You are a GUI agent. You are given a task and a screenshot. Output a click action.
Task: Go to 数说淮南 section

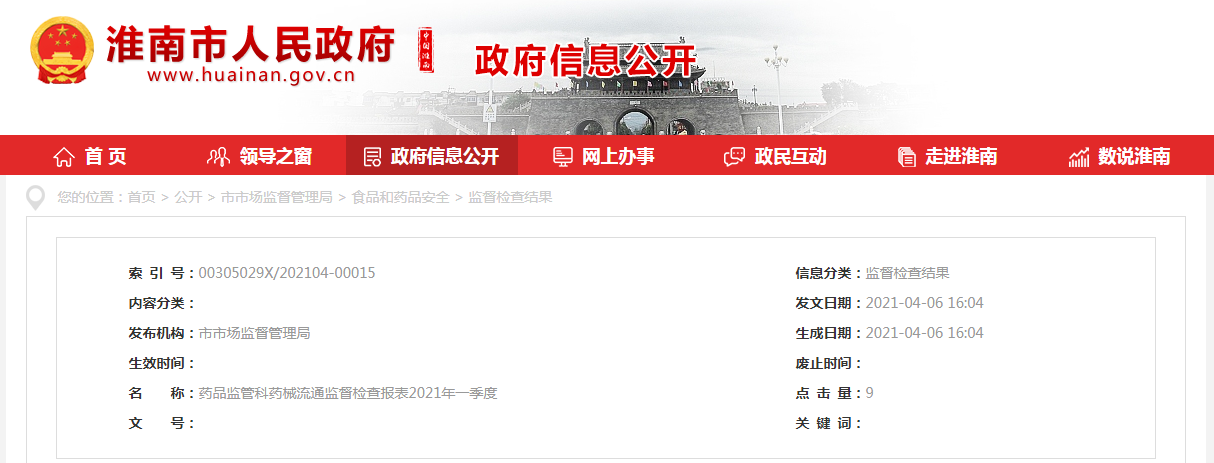click(x=1120, y=156)
